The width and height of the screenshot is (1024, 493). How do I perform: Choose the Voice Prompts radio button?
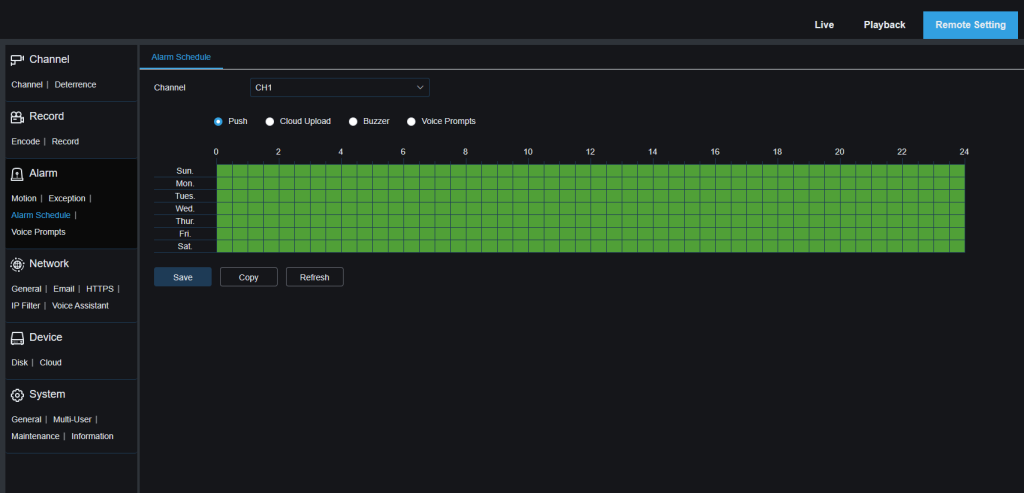pyautogui.click(x=411, y=121)
